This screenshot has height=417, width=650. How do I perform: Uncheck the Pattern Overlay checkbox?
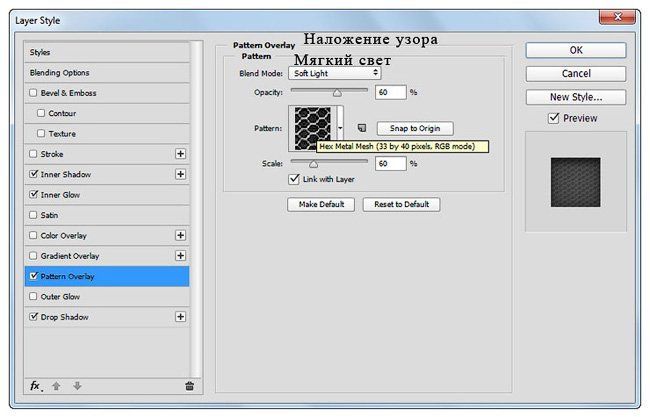33,276
